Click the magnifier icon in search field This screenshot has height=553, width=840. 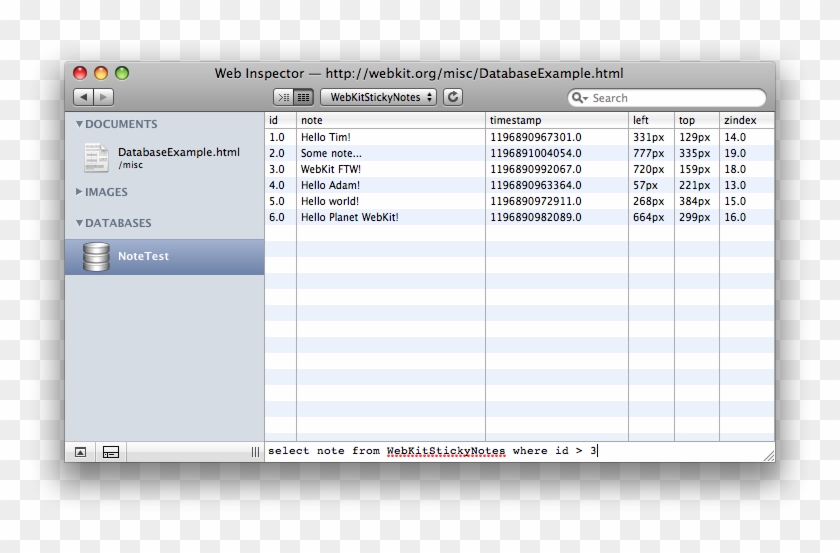click(x=580, y=98)
